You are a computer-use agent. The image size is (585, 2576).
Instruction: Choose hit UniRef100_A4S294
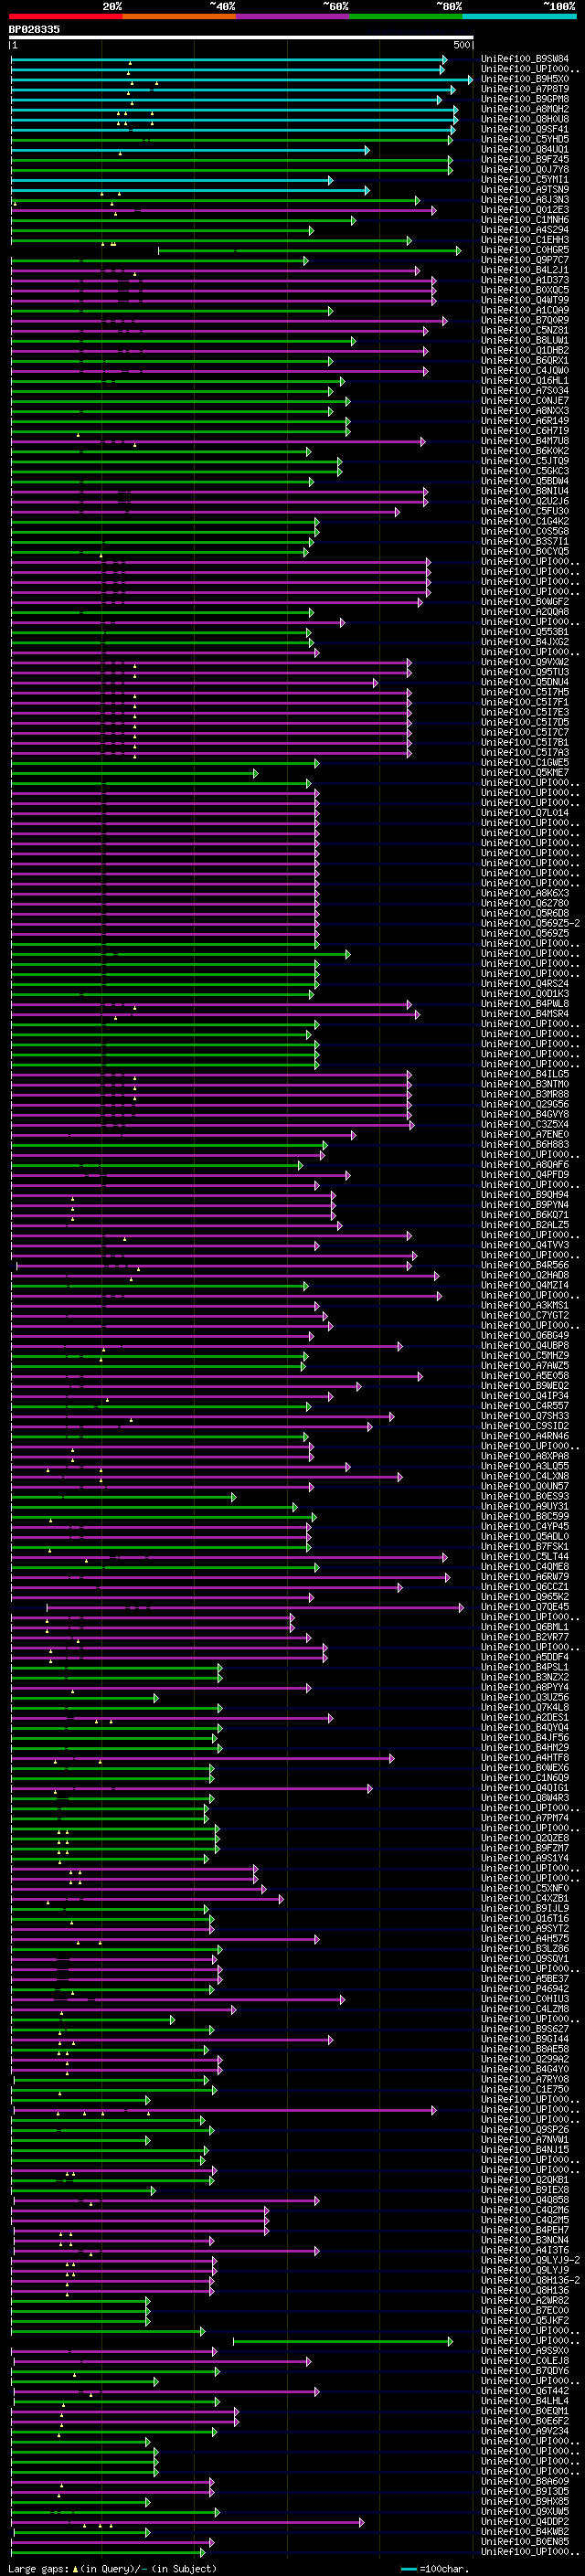525,230
